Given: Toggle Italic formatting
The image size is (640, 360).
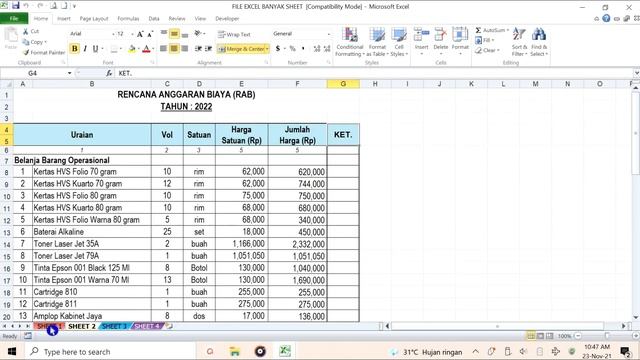Looking at the screenshot, I should tap(85, 49).
